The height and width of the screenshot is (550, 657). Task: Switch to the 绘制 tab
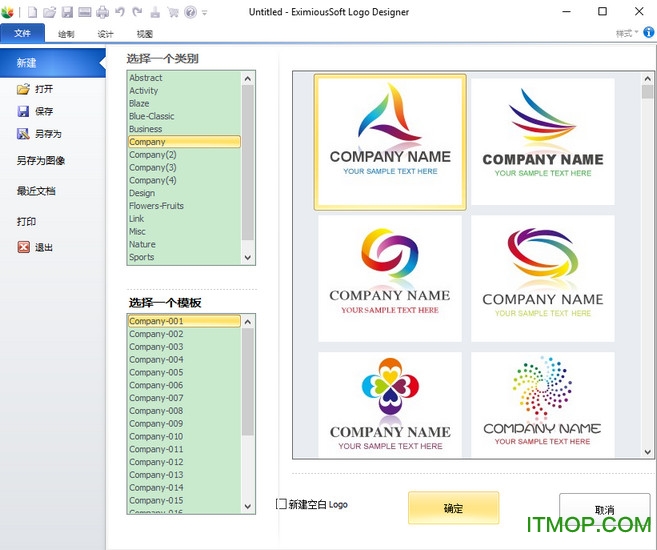click(66, 34)
